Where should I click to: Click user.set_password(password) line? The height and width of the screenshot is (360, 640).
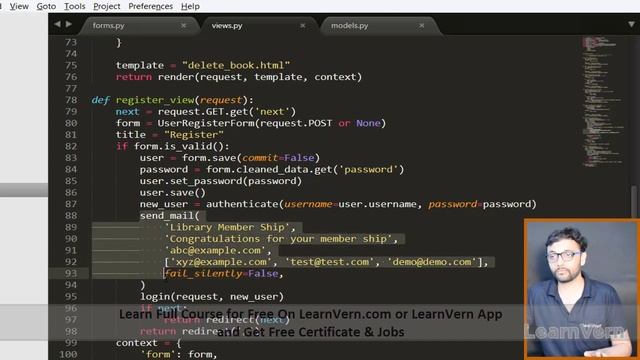[x=221, y=181]
